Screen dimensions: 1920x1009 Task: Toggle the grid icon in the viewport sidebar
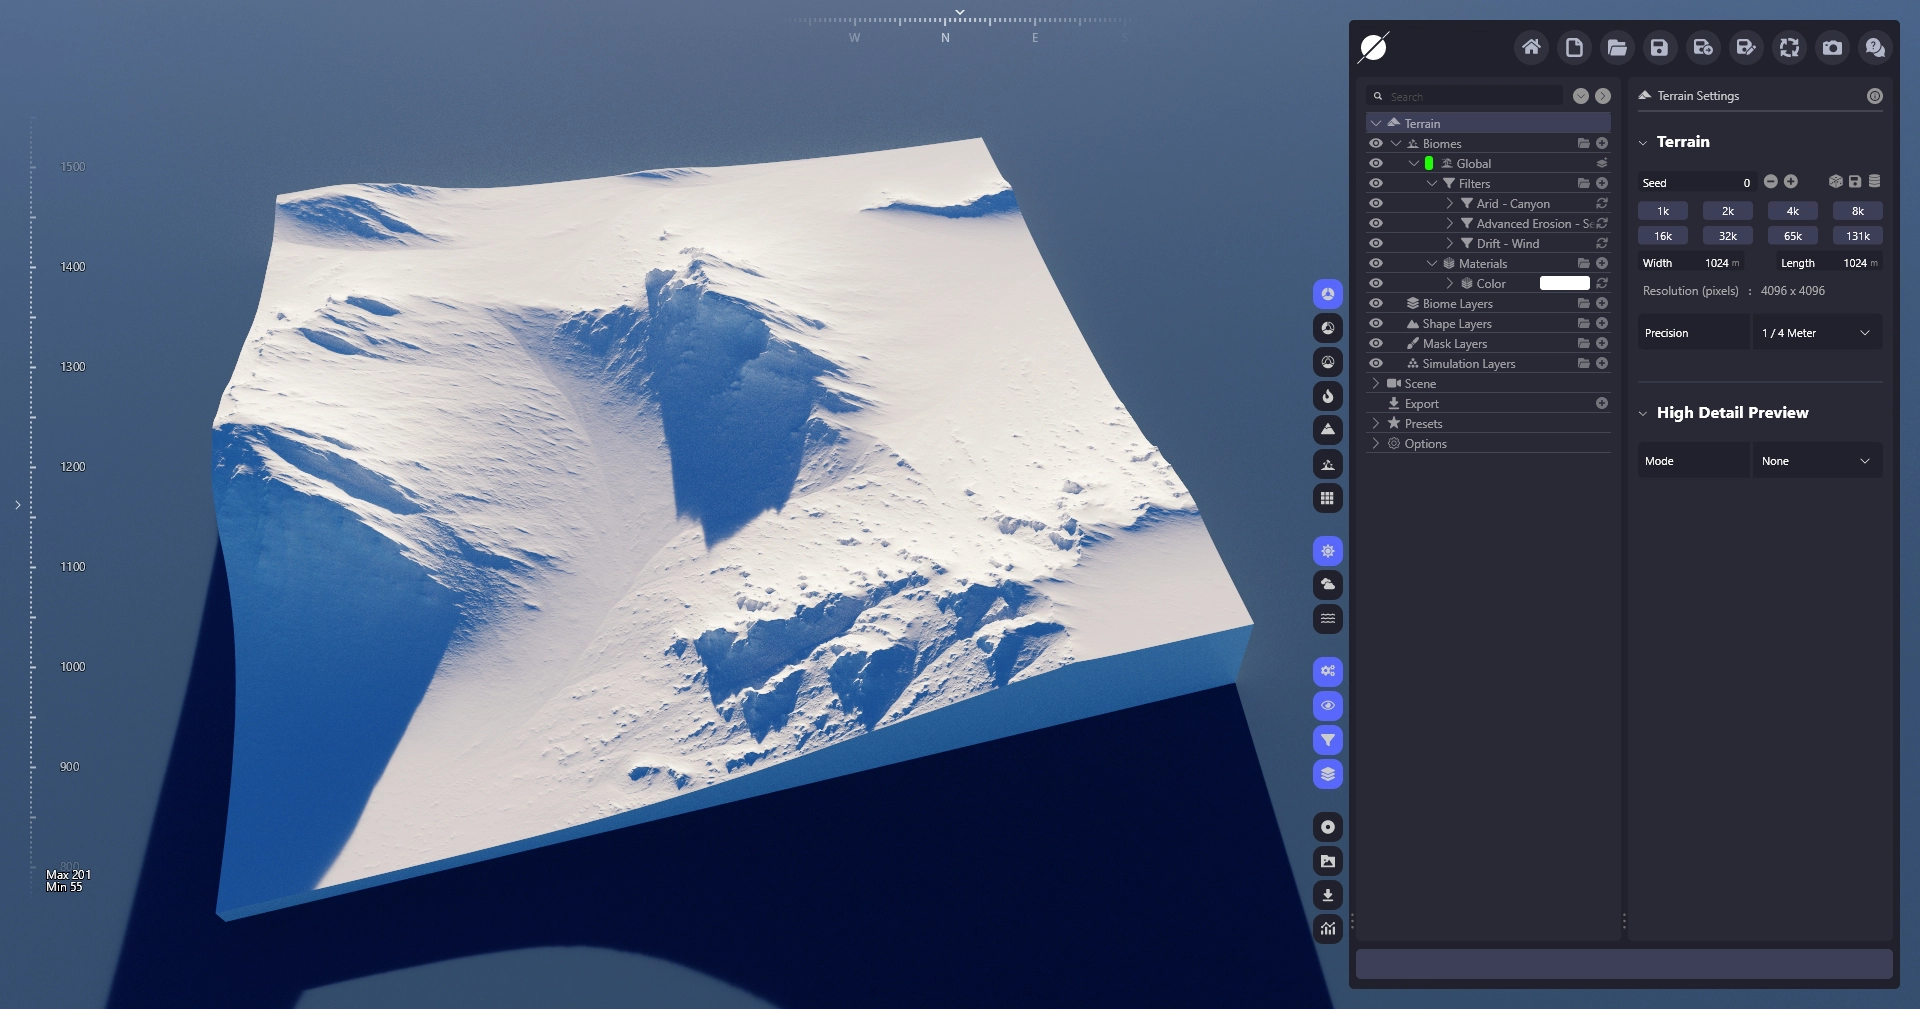1328,498
